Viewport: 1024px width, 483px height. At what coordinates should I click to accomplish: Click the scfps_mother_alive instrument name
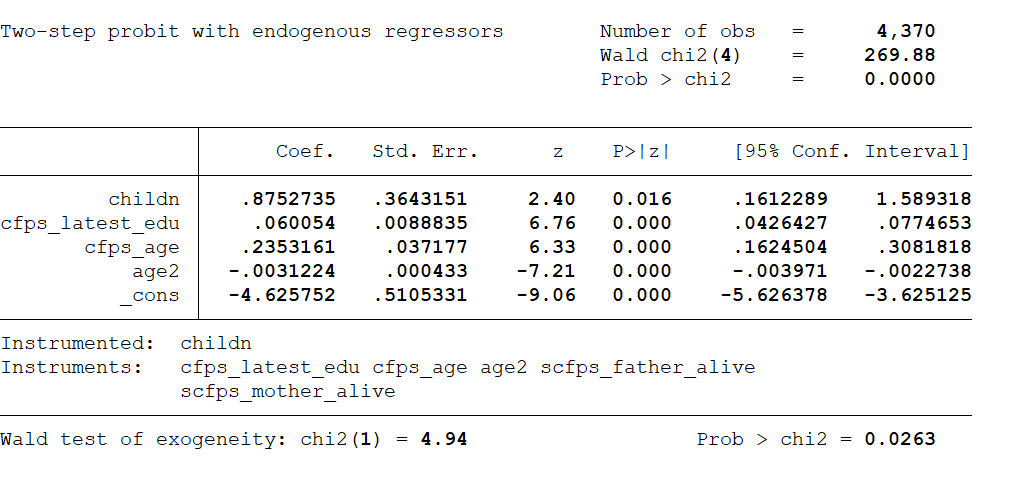click(288, 391)
